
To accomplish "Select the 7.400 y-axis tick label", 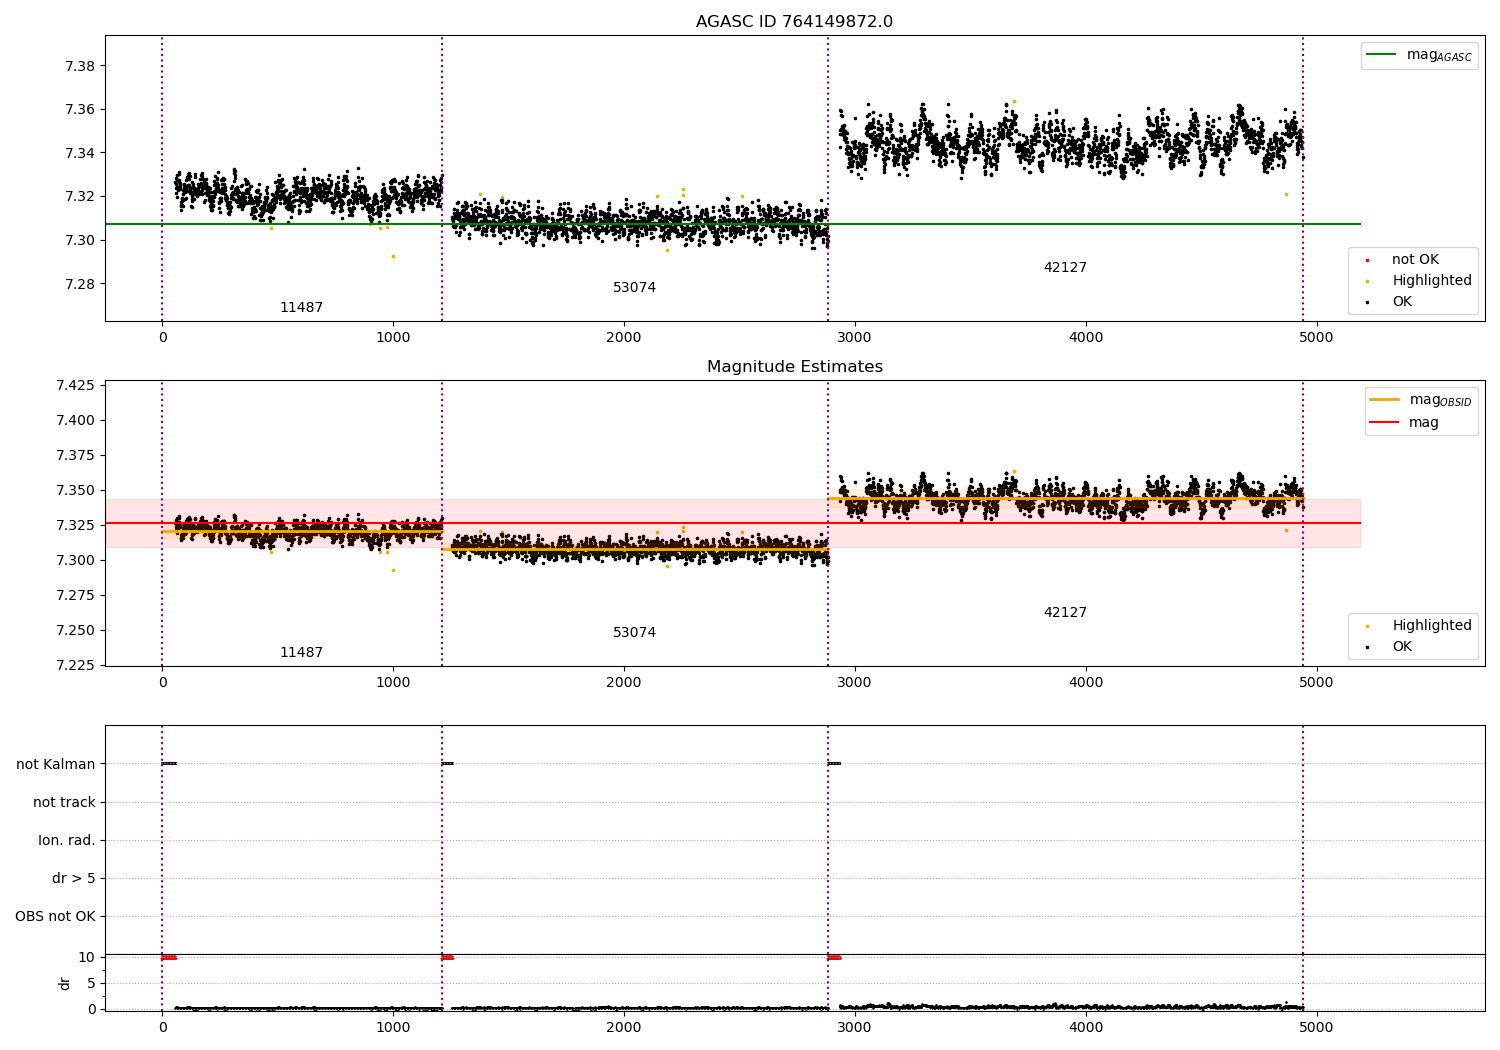I will click(x=75, y=421).
